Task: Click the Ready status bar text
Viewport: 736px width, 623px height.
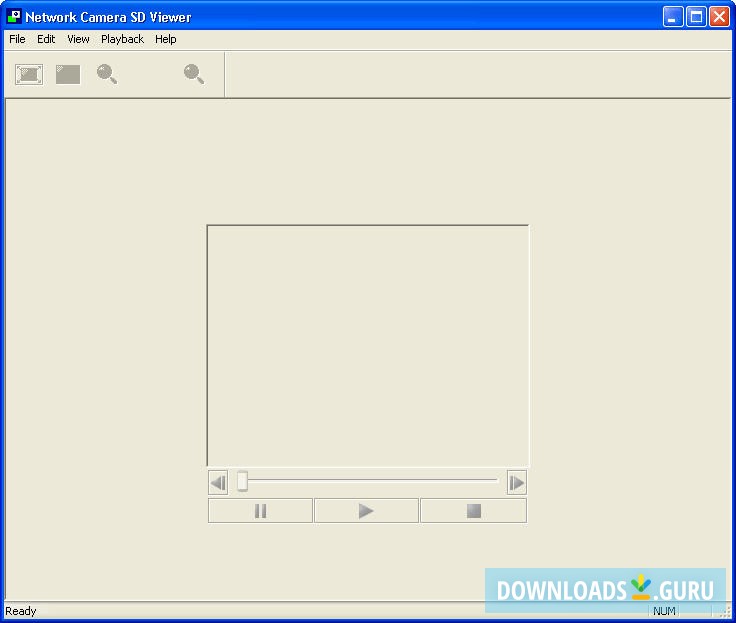Action: 21,611
